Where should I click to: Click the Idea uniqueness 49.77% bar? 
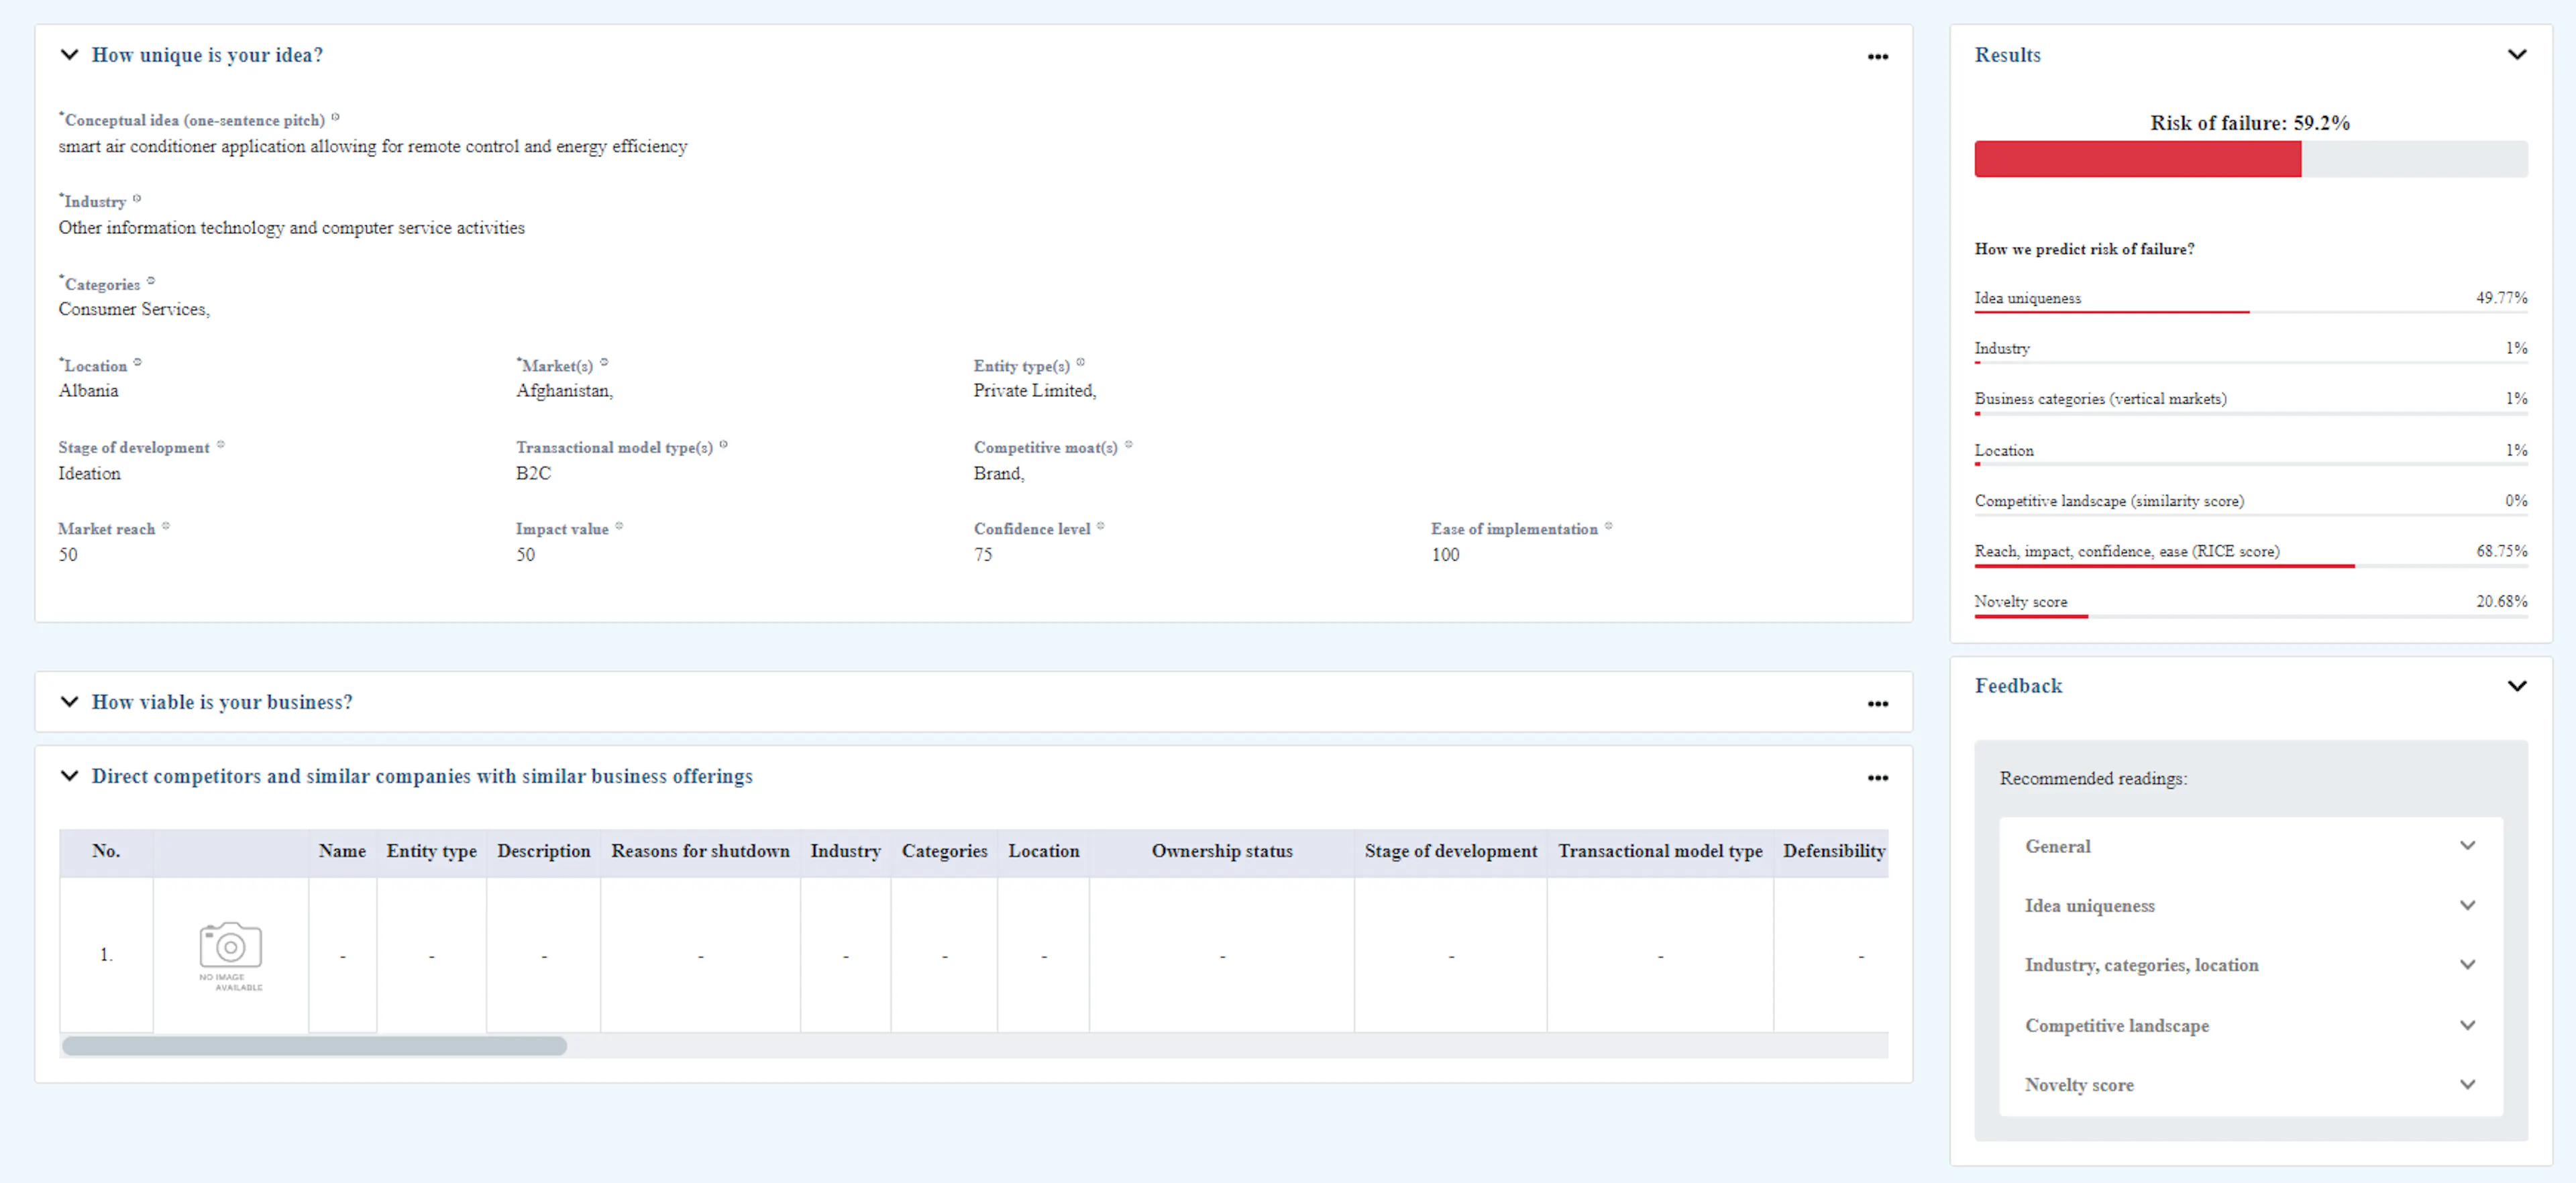point(2250,312)
